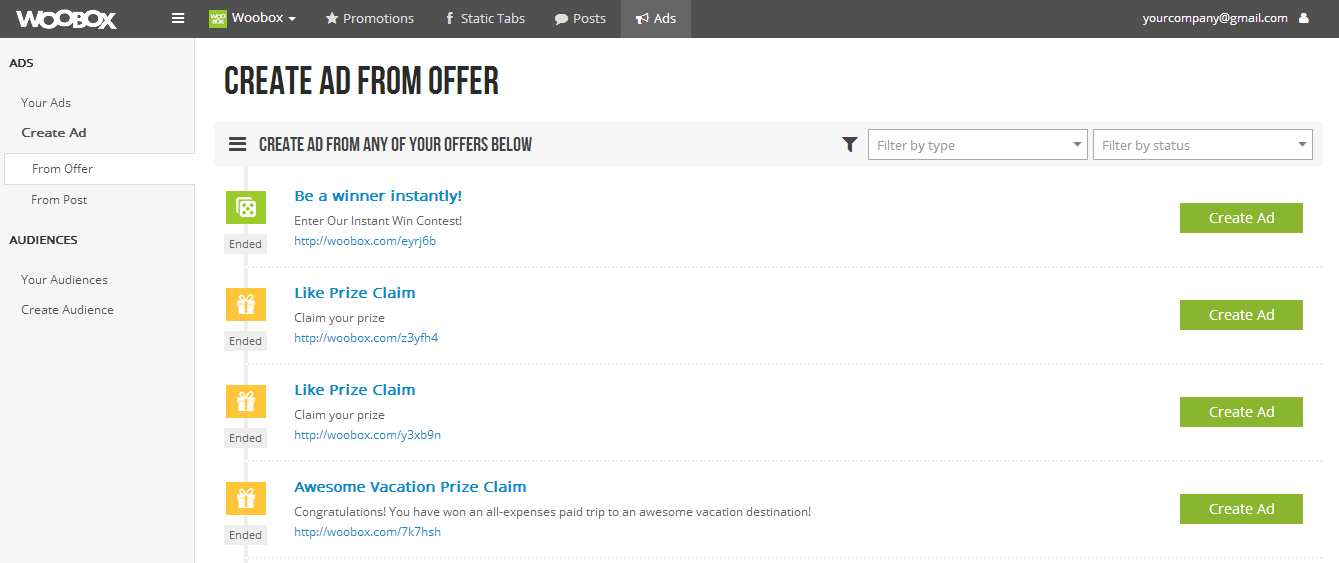1339x563 pixels.
Task: Open link http://woobox.com/7k7hsh
Action: tap(367, 532)
